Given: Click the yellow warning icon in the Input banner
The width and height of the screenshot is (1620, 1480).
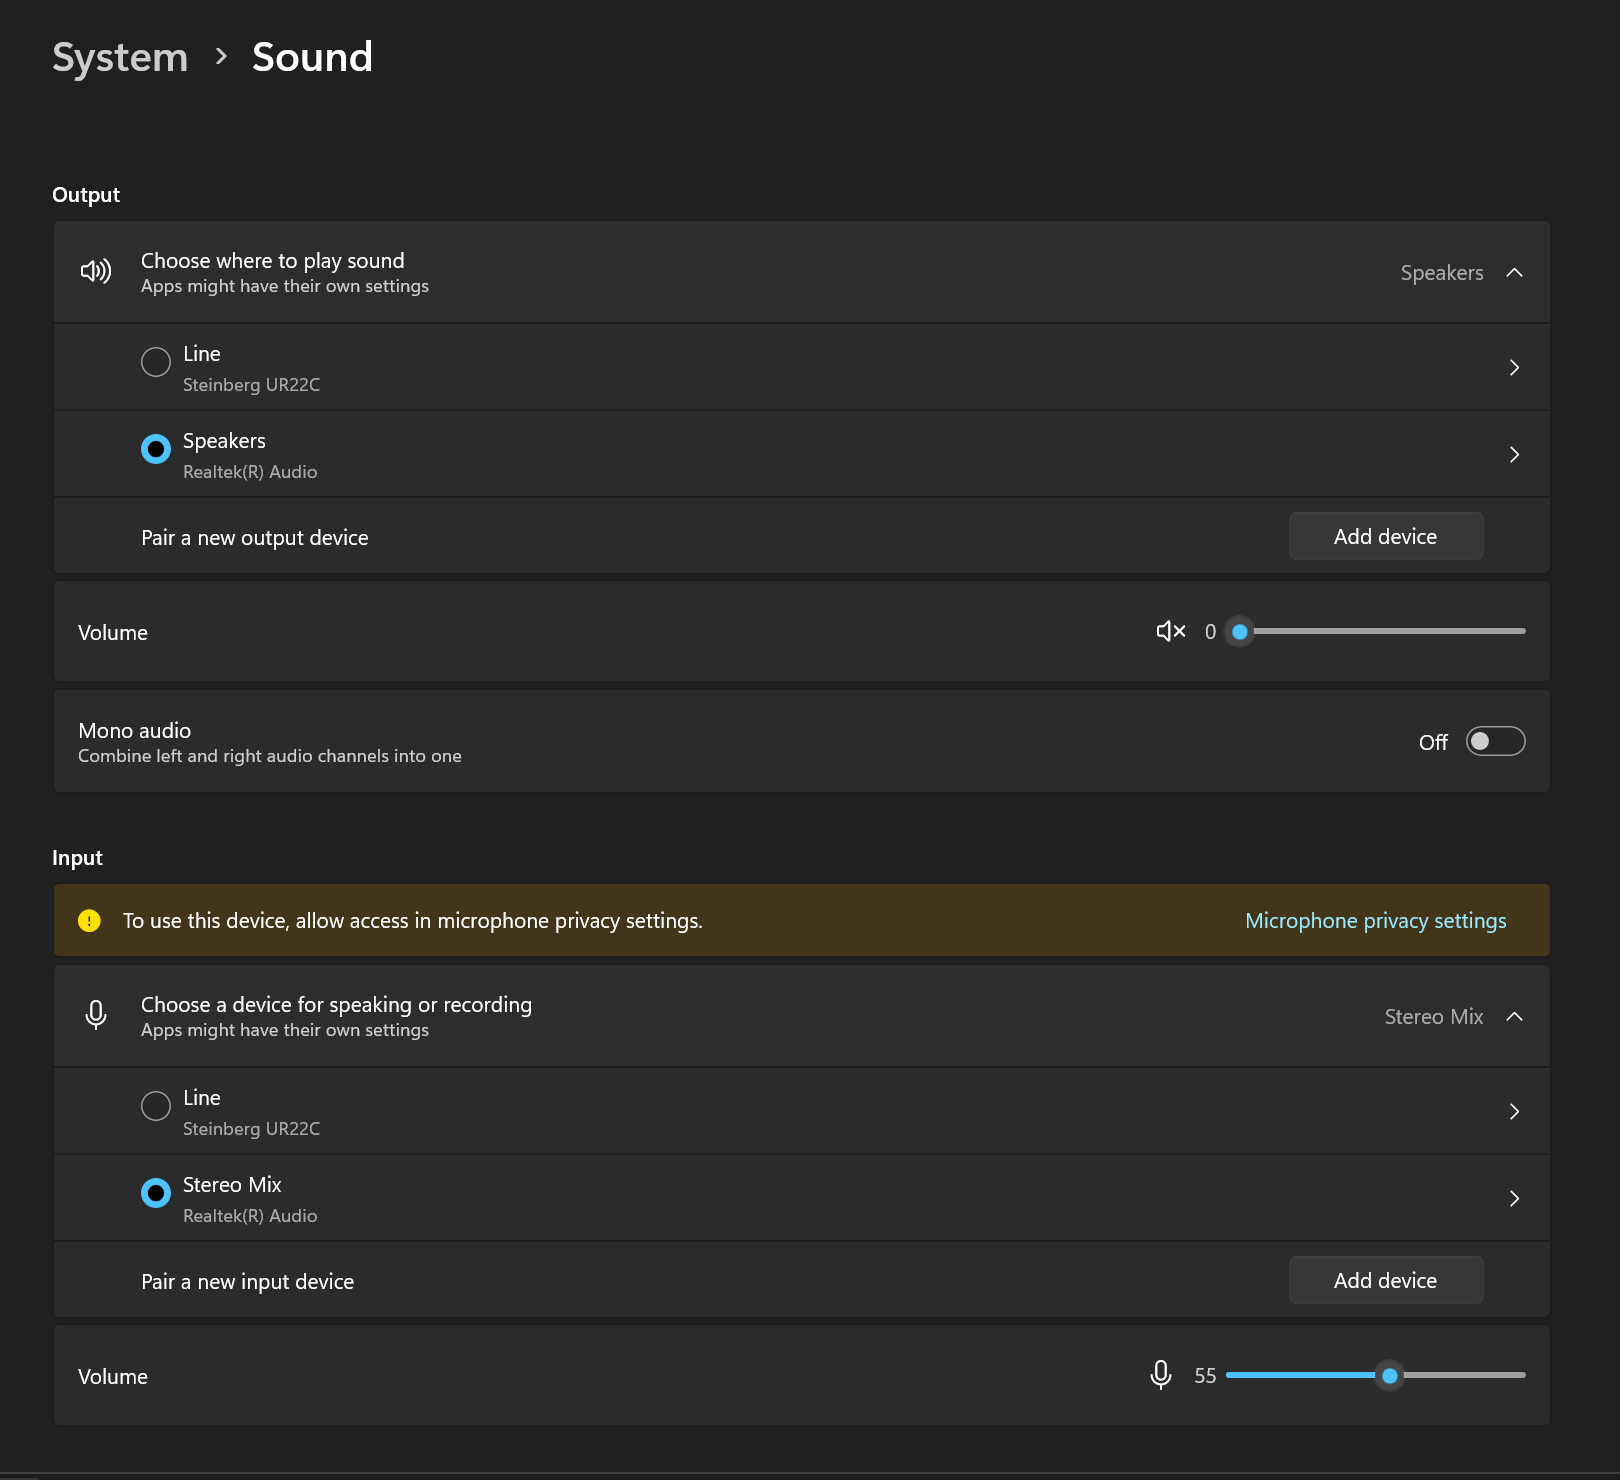Looking at the screenshot, I should point(89,920).
